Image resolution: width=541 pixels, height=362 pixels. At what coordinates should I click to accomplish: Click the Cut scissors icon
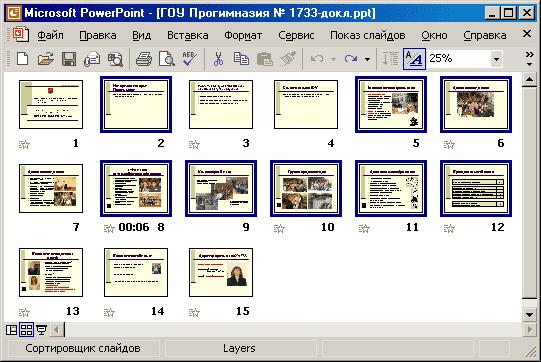click(218, 59)
